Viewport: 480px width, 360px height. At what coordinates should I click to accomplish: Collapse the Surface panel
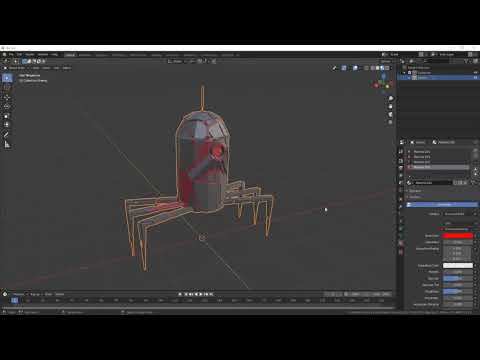415,197
